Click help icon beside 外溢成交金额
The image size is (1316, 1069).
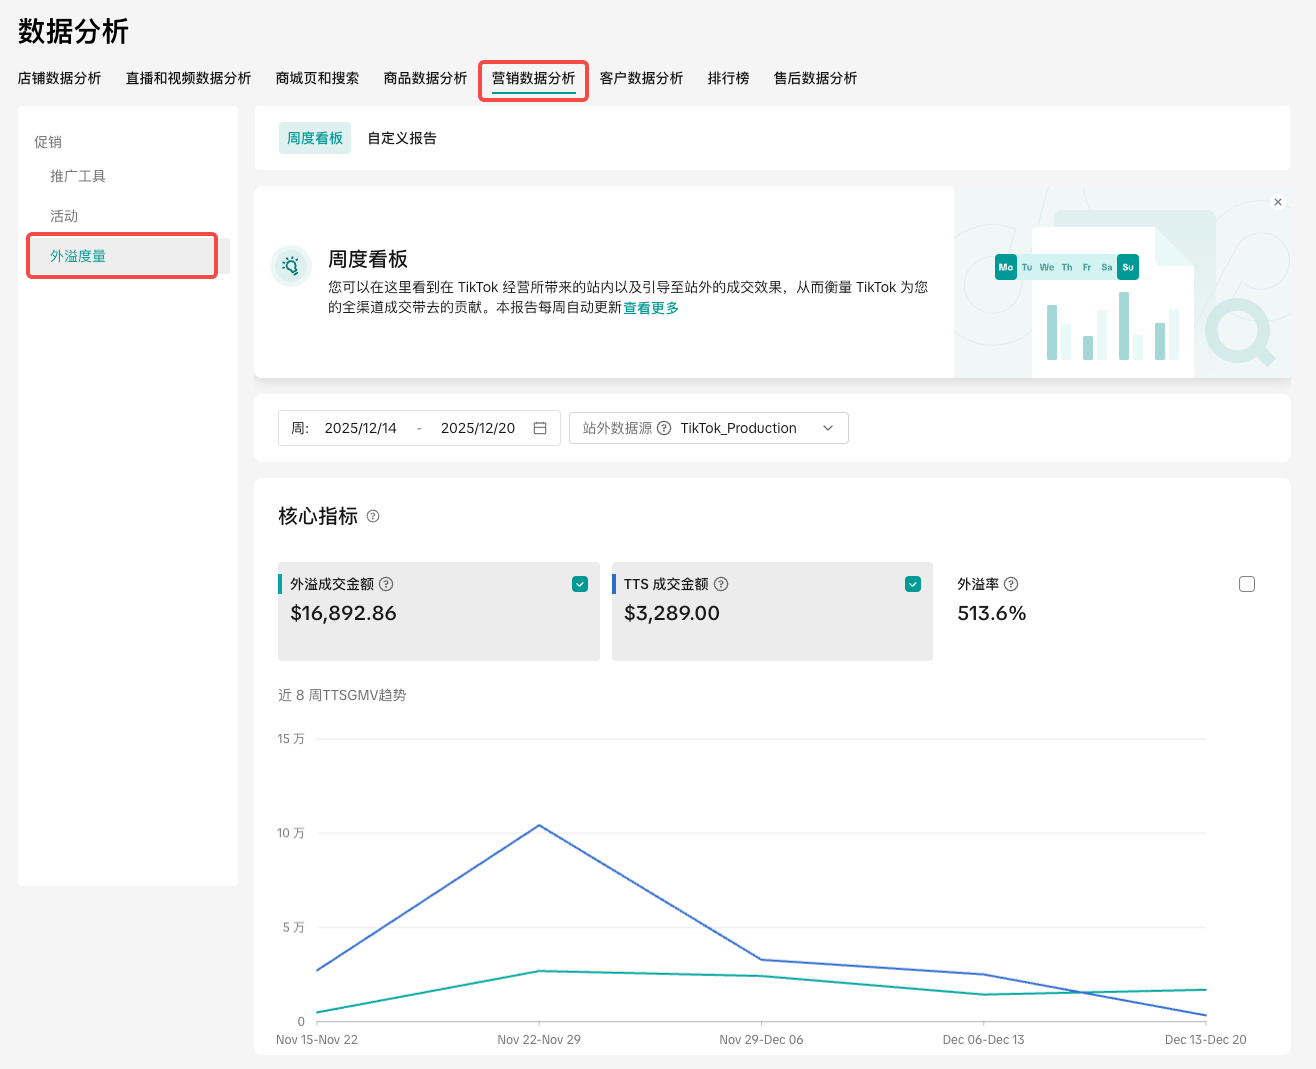tap(386, 584)
